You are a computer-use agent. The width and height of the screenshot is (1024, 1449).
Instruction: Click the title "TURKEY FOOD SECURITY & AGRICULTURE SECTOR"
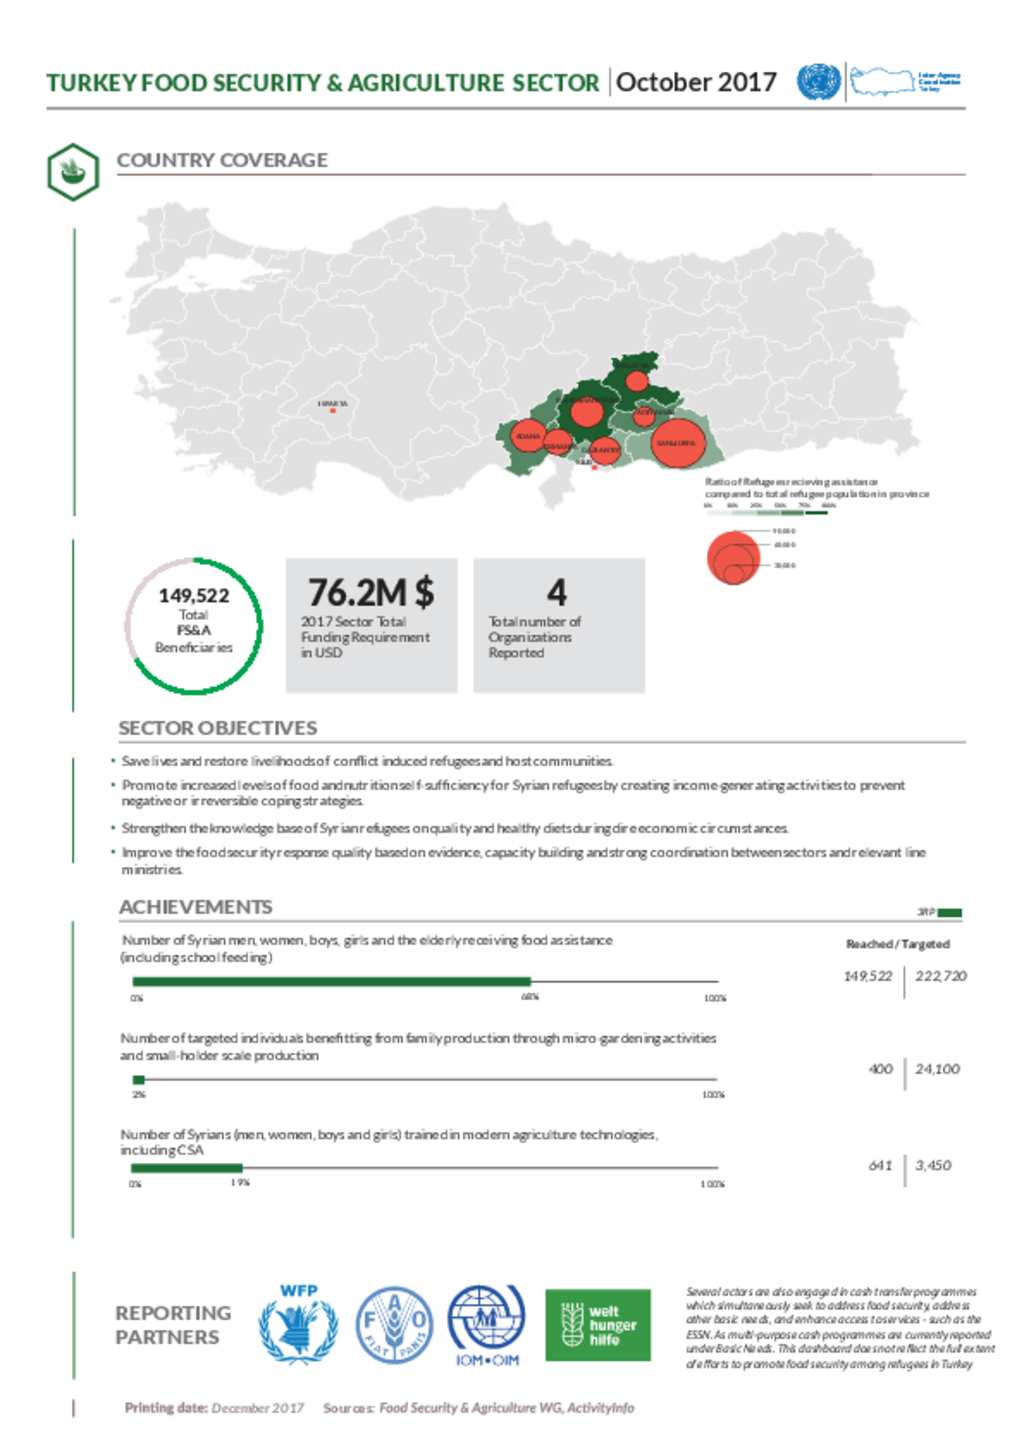click(x=323, y=83)
